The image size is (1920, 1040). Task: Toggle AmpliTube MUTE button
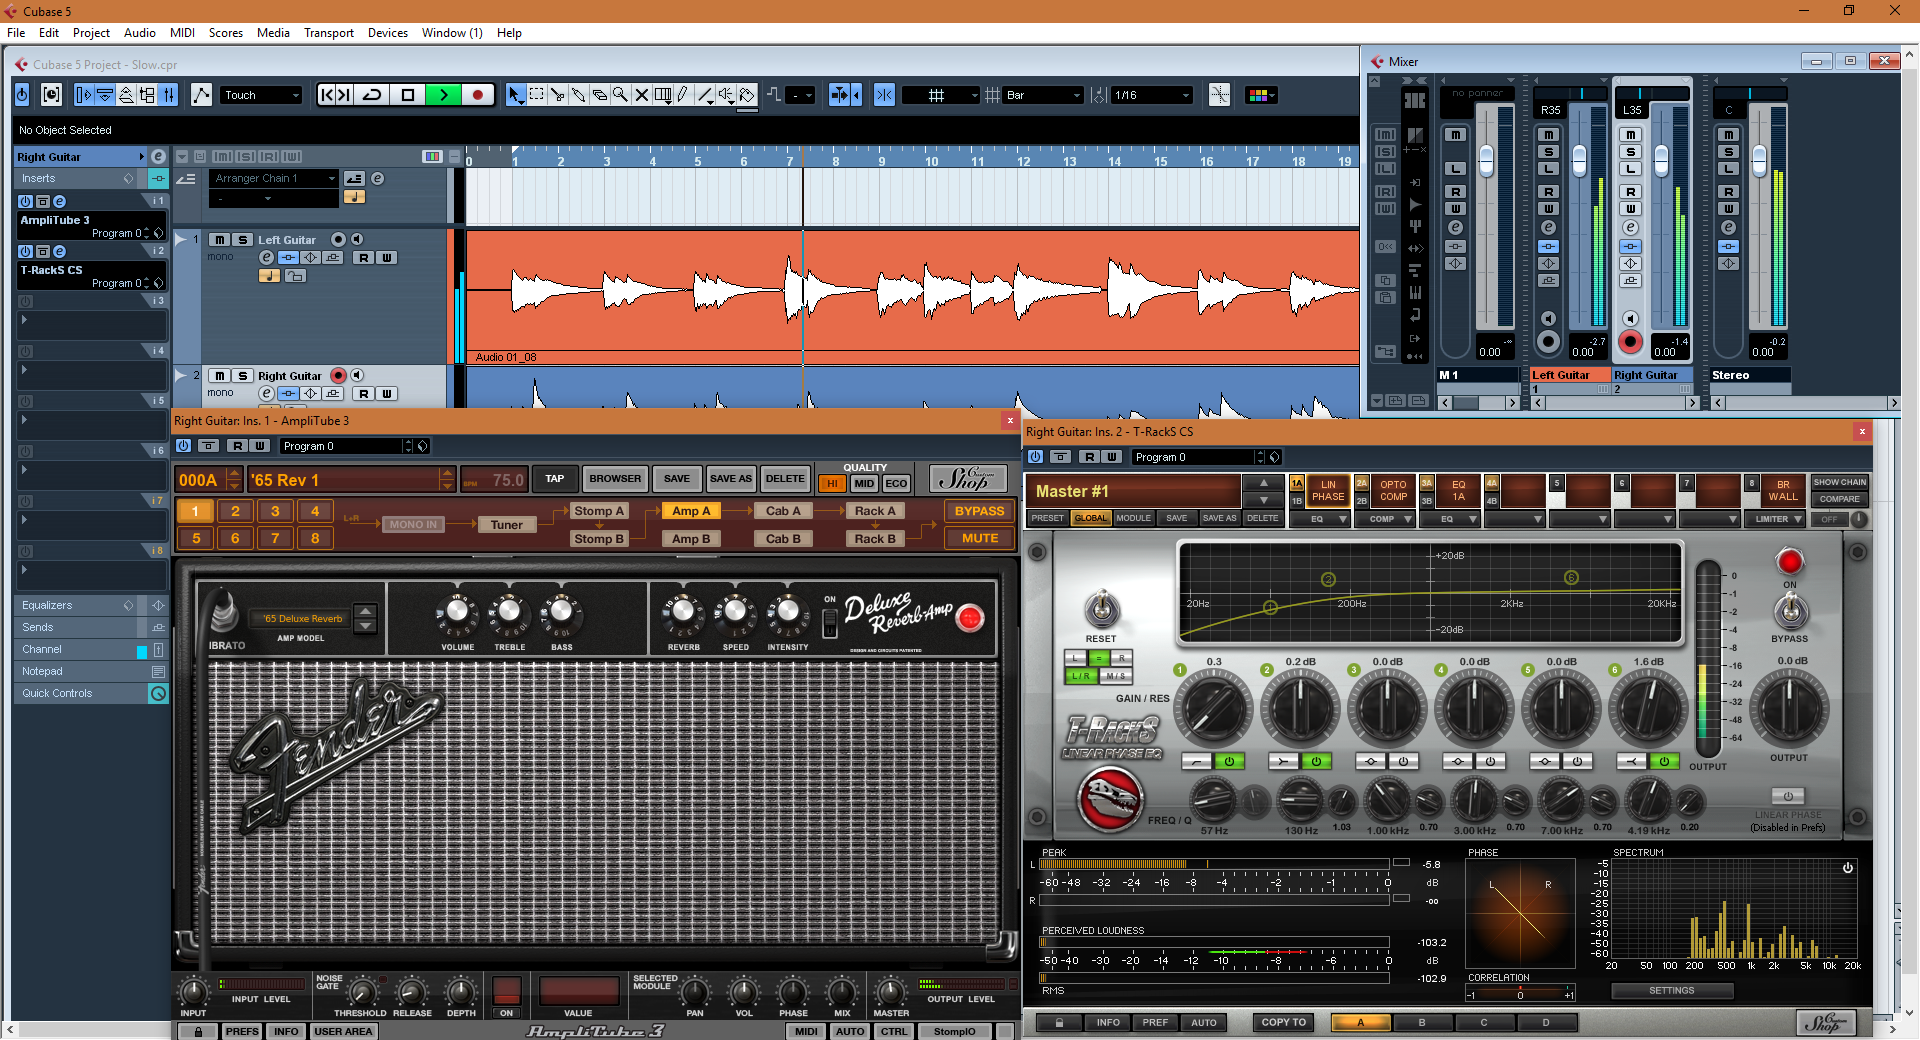(x=979, y=538)
